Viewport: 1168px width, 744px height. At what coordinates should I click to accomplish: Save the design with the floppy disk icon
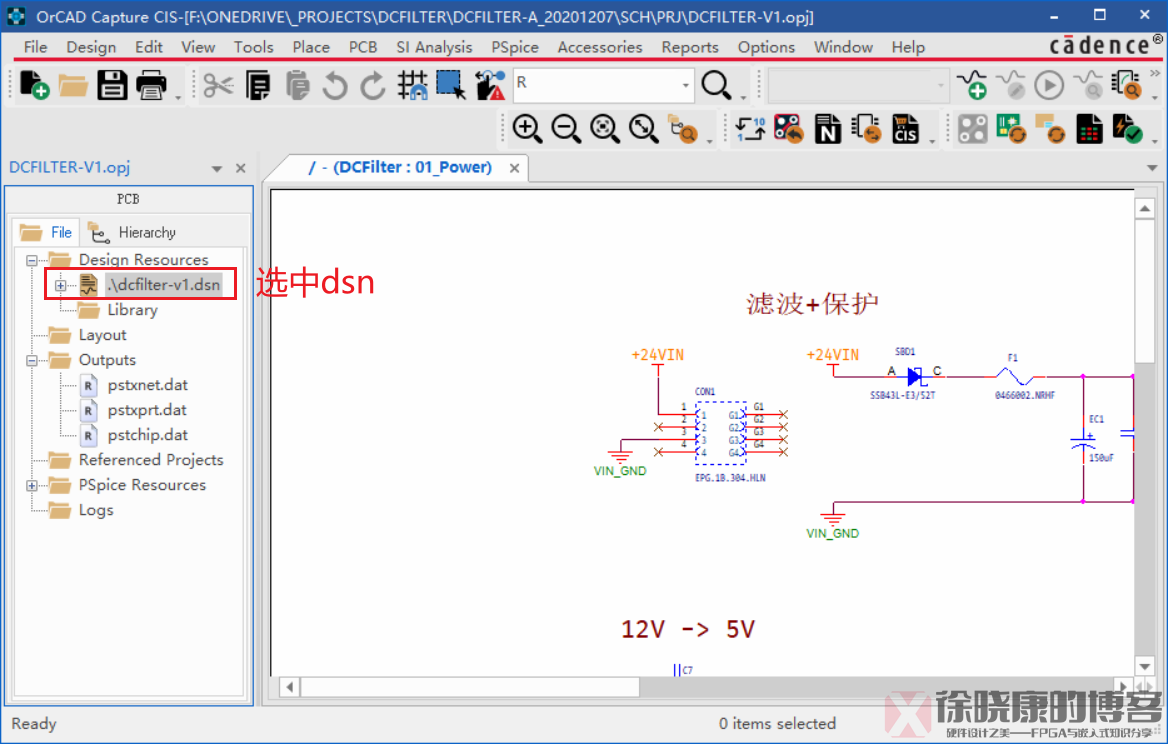[111, 86]
